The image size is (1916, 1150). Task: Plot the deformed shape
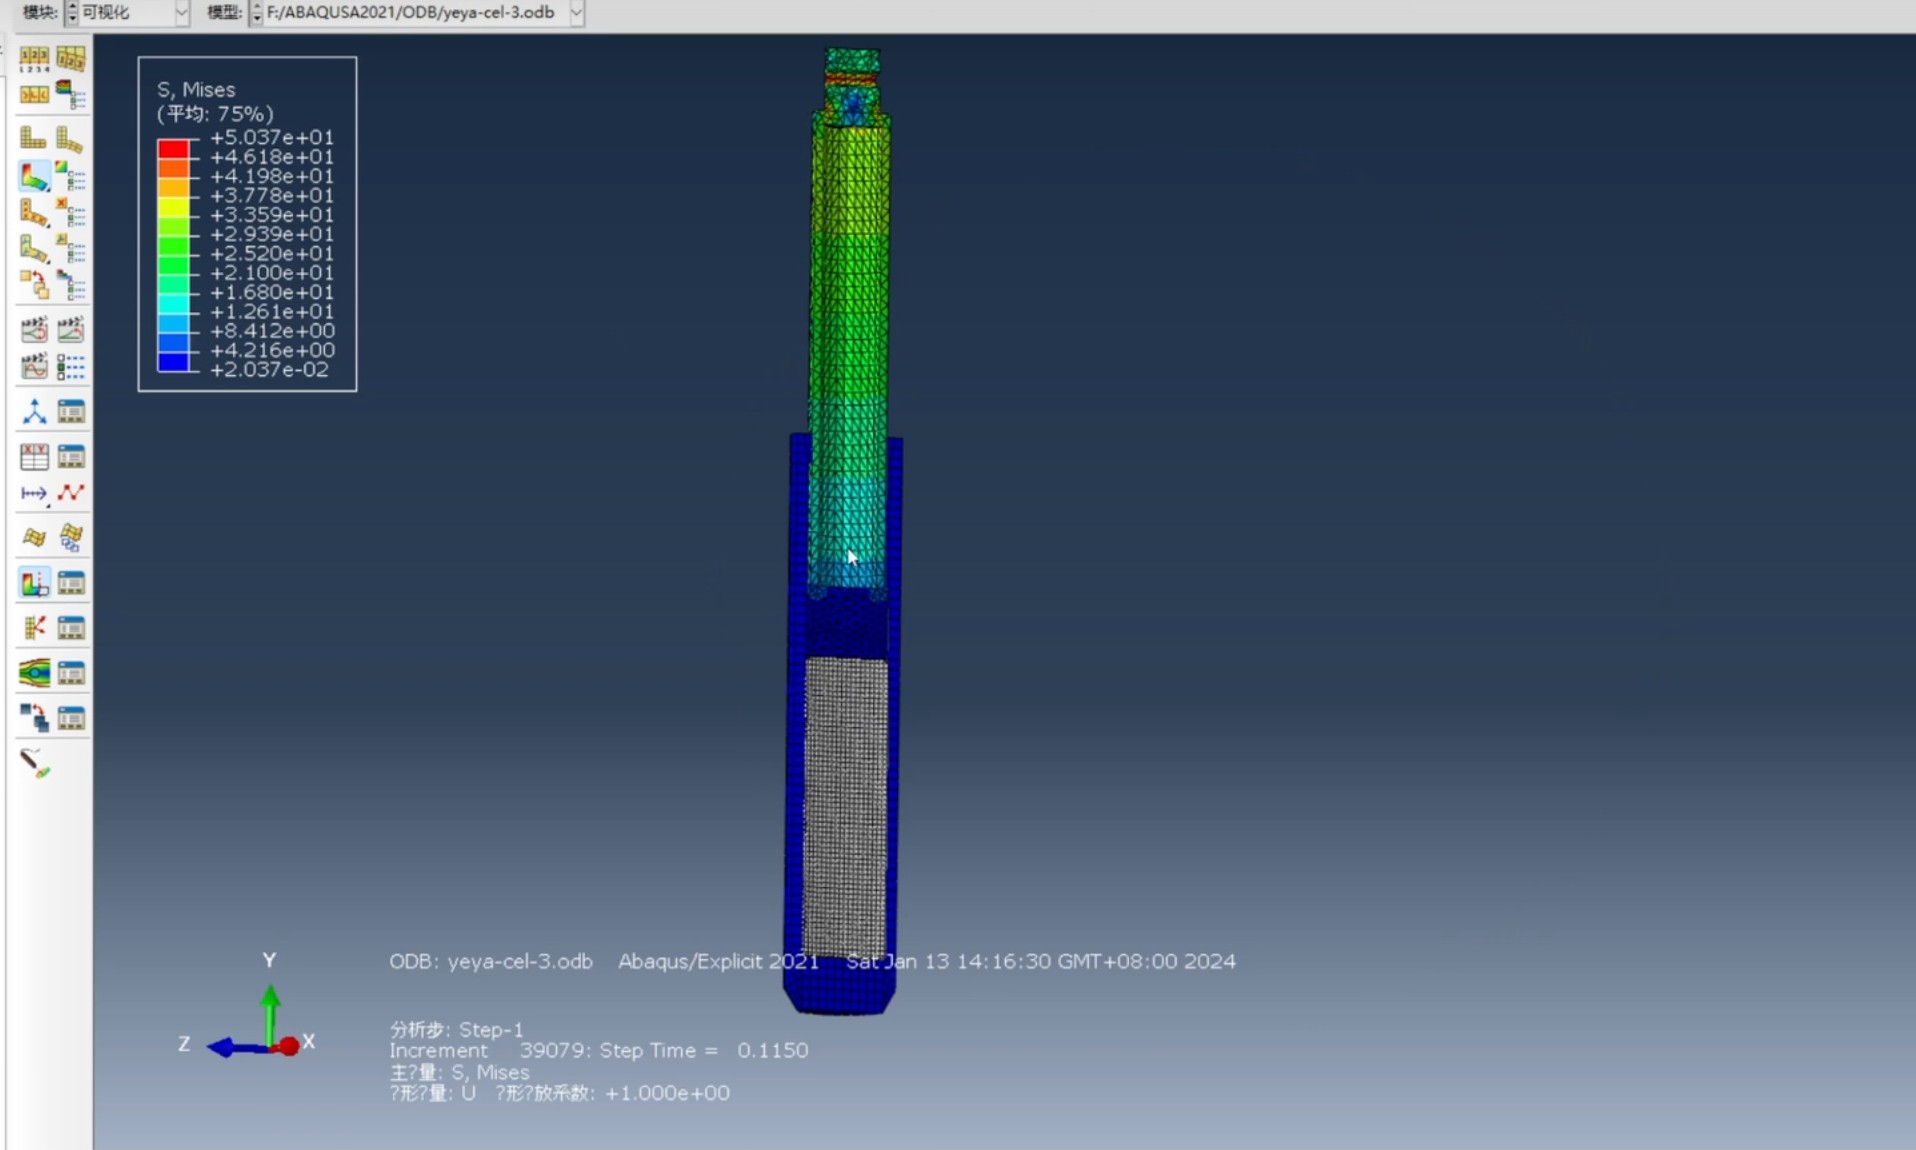click(x=71, y=139)
